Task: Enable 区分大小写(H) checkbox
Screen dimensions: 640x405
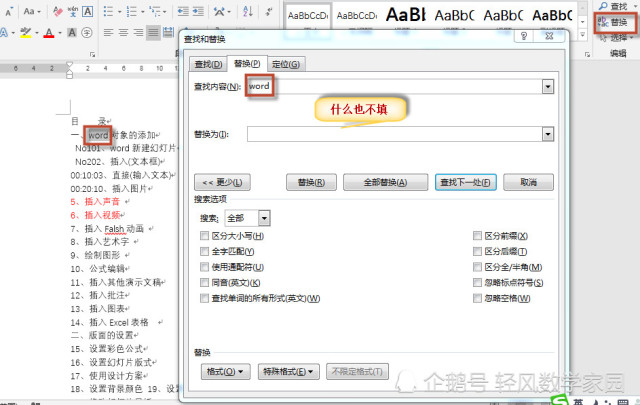Action: tap(204, 236)
